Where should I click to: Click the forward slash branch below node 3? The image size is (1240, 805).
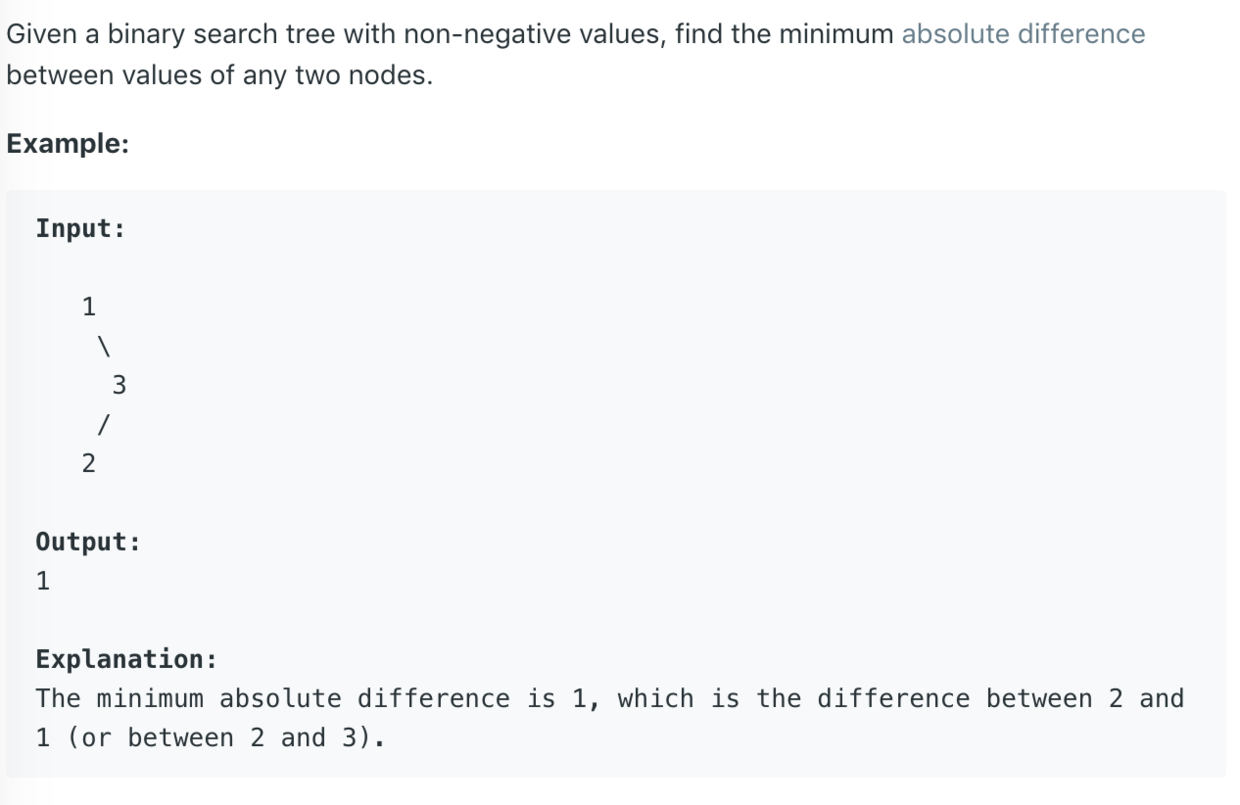pos(103,425)
